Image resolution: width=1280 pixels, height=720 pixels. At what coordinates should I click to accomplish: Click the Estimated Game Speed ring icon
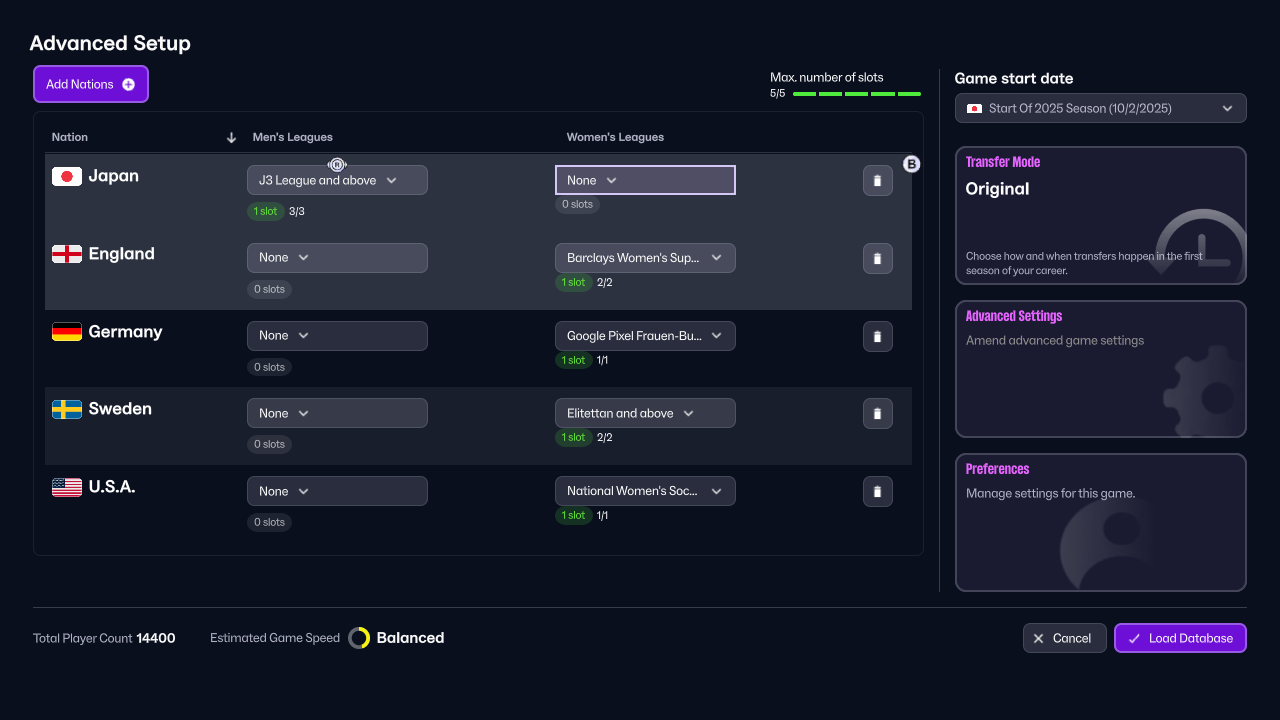pos(359,638)
